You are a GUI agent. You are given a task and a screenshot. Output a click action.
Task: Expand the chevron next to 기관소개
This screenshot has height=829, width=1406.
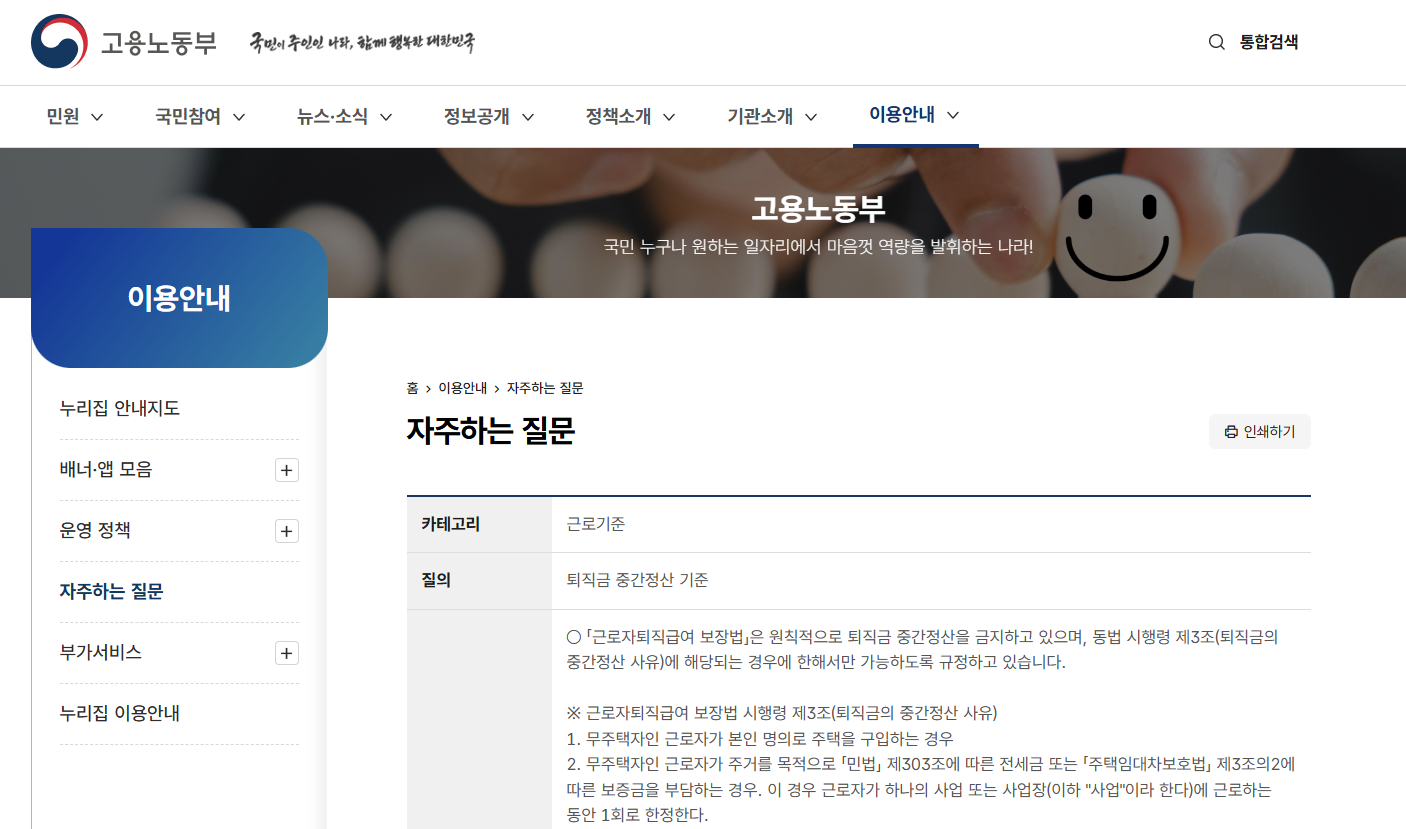[x=811, y=117]
